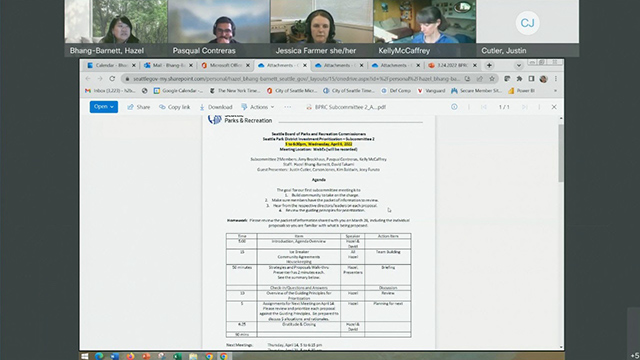The width and height of the screenshot is (640, 360).
Task: Open the file details info icon
Action: (x=454, y=107)
